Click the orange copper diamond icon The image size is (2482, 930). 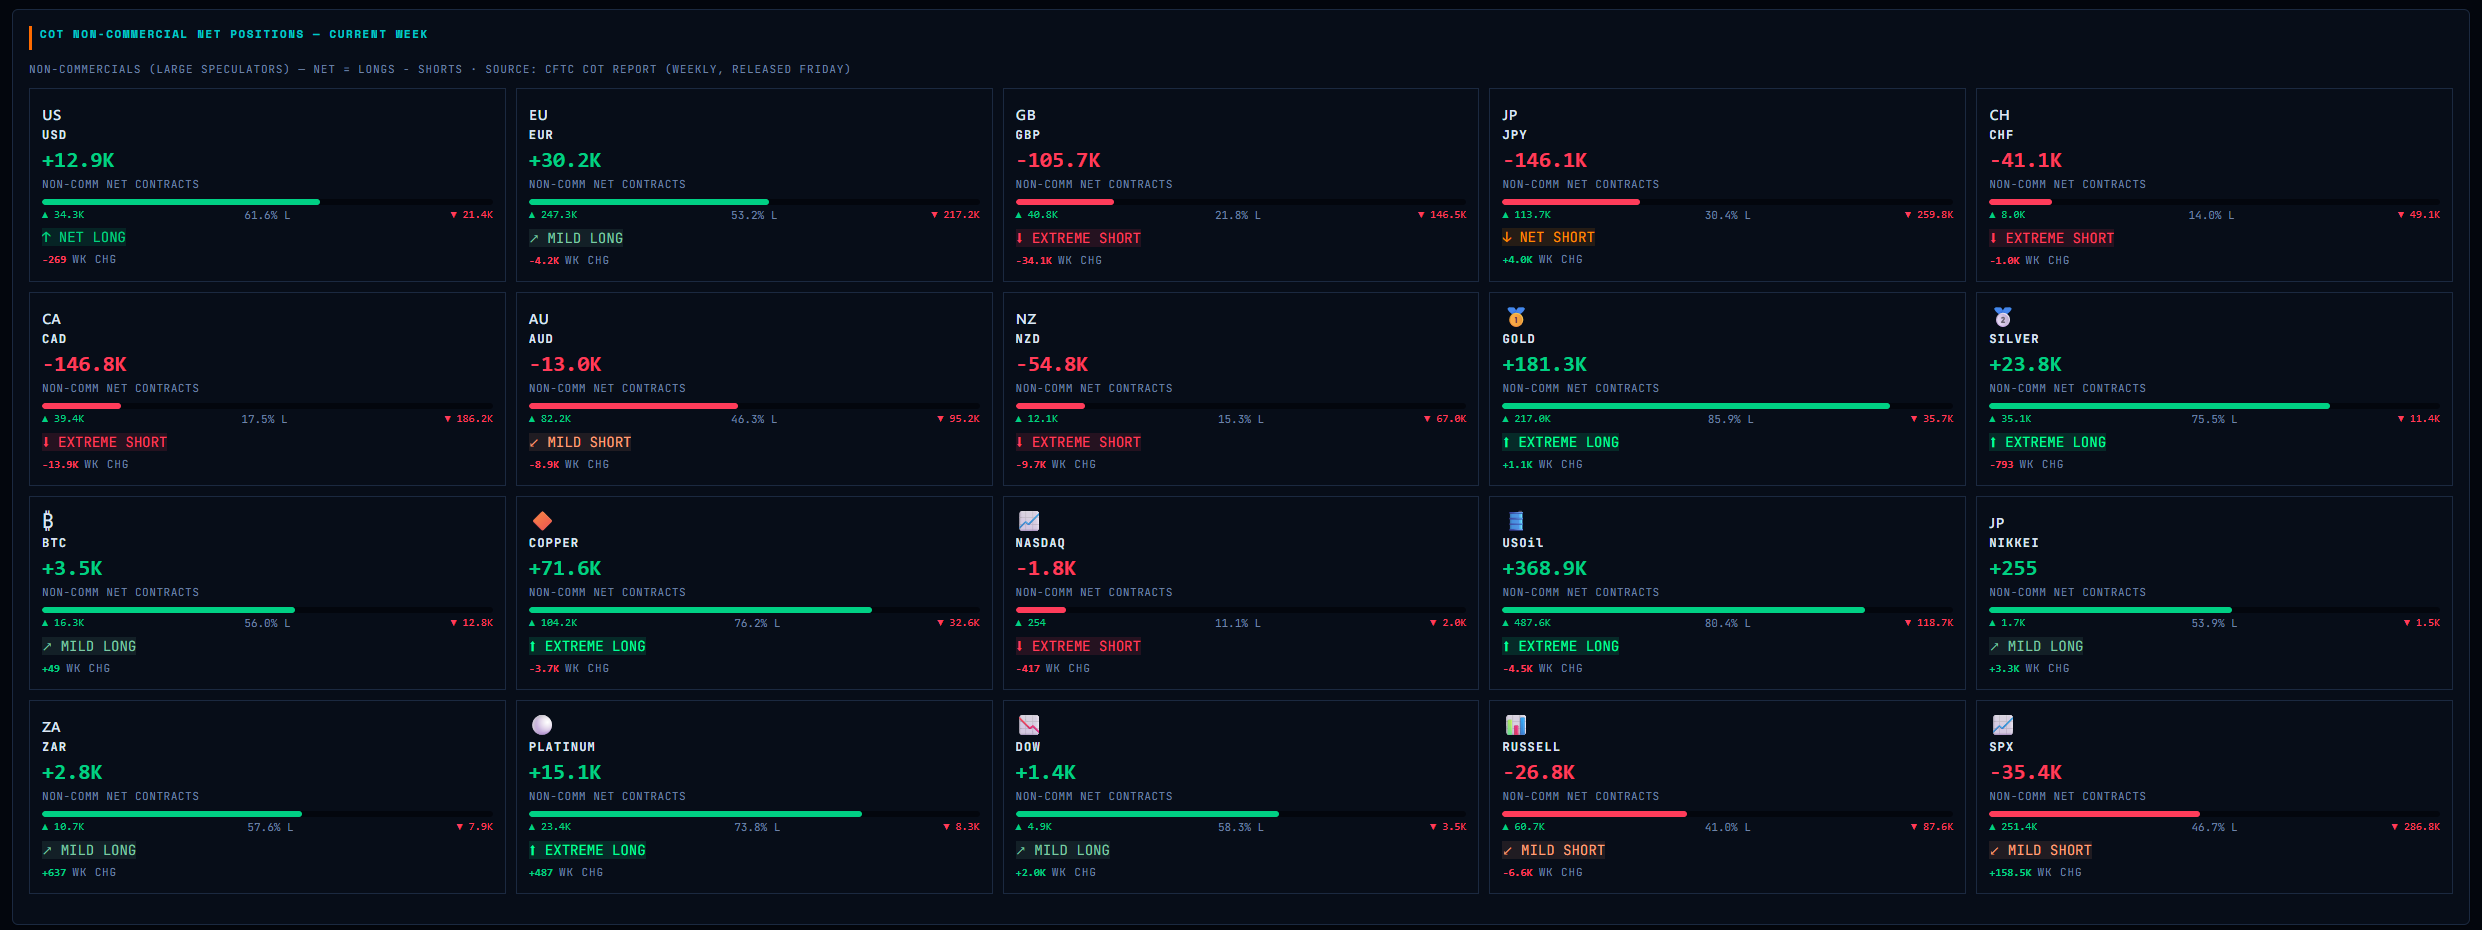click(542, 521)
